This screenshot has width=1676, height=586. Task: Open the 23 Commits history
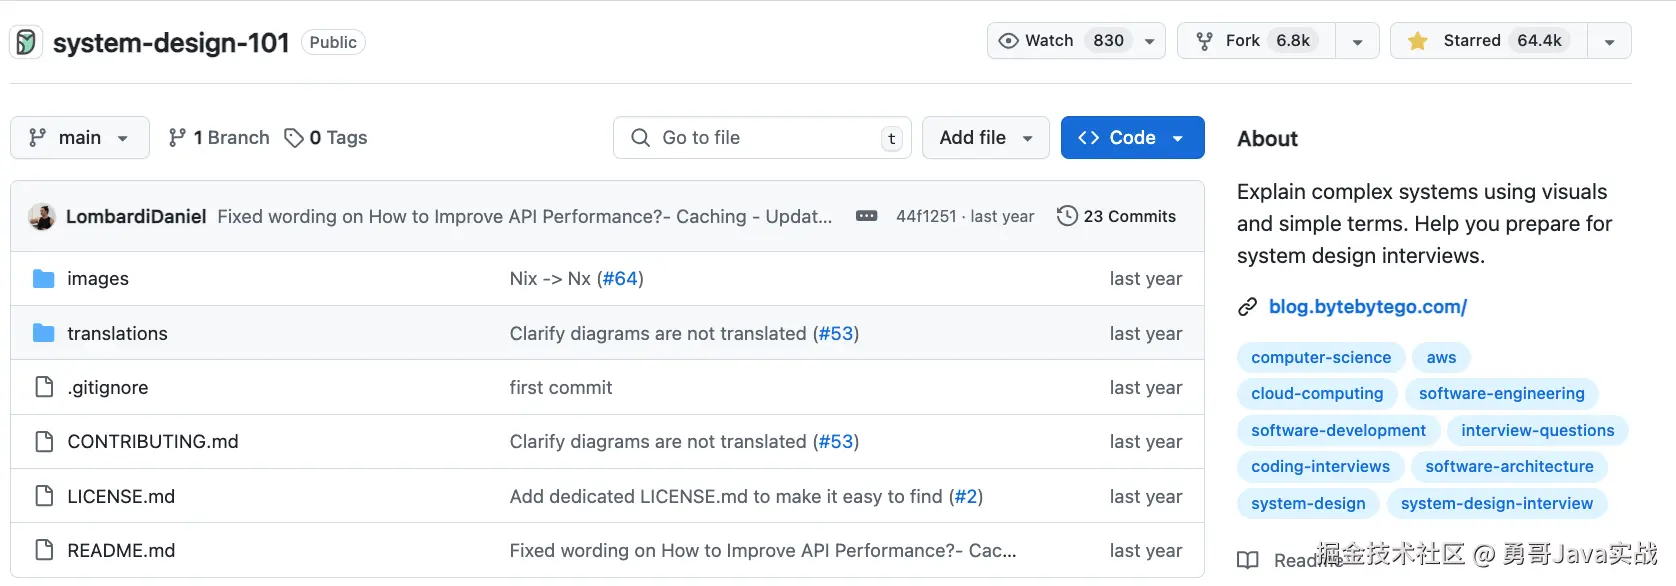coord(1116,216)
